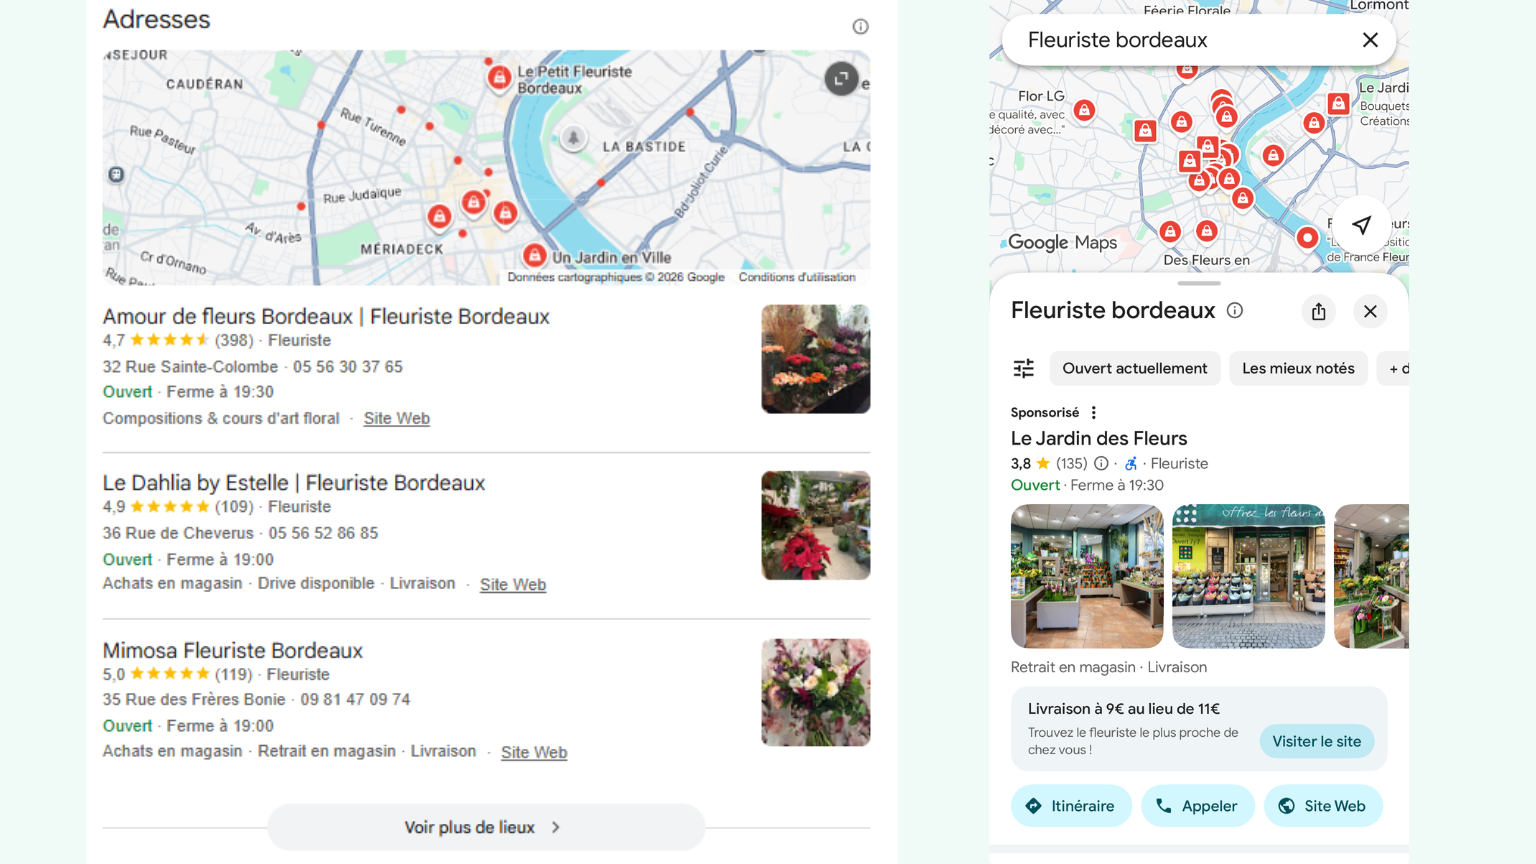Click the Visiter le site button
The width and height of the screenshot is (1536, 864).
coord(1317,741)
